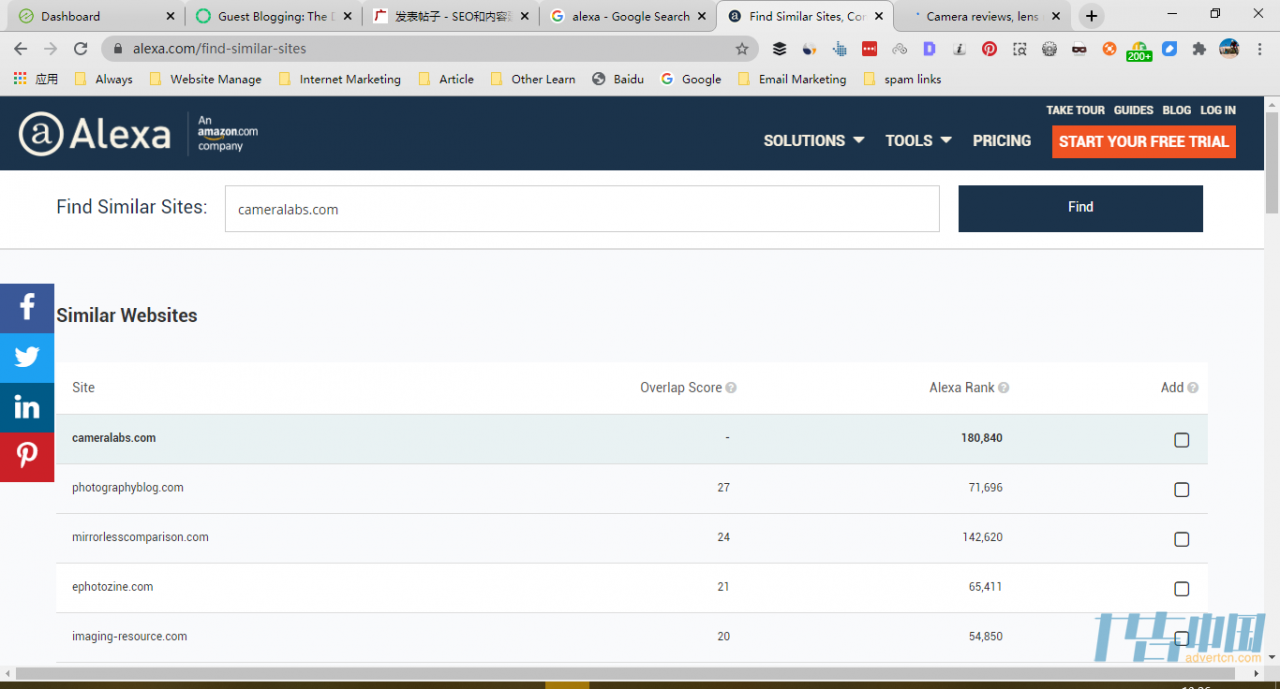Viewport: 1280px width, 689px height.
Task: Open the Alexa BLOG link
Action: [x=1177, y=110]
